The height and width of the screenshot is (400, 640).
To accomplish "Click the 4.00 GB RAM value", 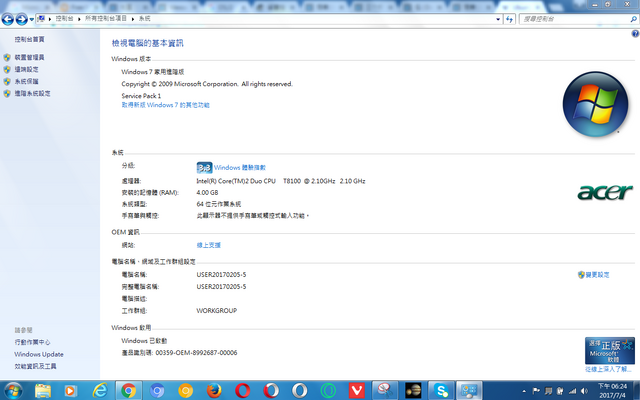I will (207, 192).
